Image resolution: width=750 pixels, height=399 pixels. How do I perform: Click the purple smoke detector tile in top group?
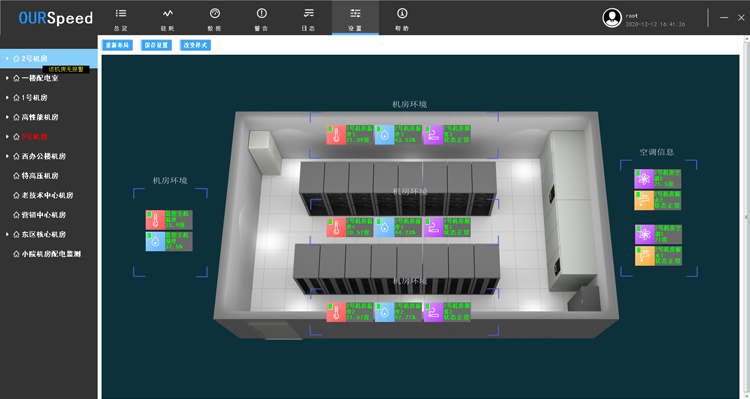(433, 135)
